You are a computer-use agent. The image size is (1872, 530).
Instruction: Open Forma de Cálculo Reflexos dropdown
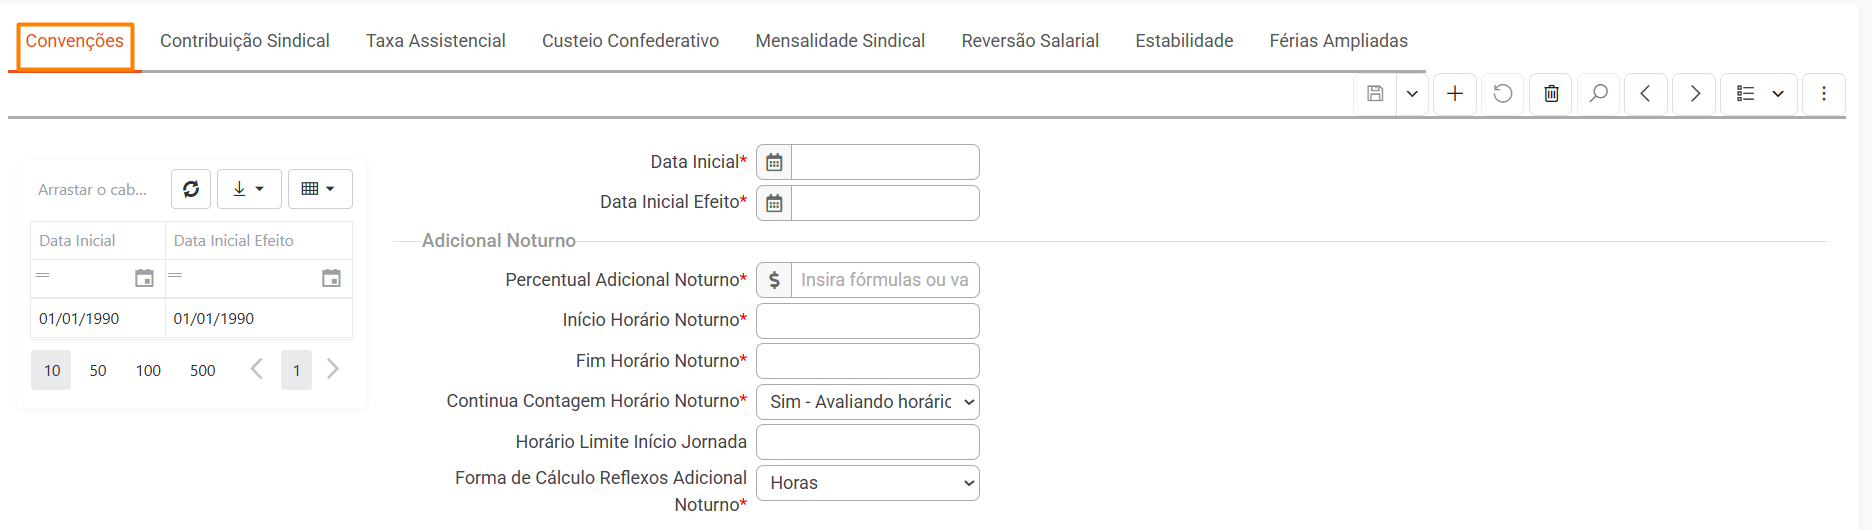tap(867, 483)
